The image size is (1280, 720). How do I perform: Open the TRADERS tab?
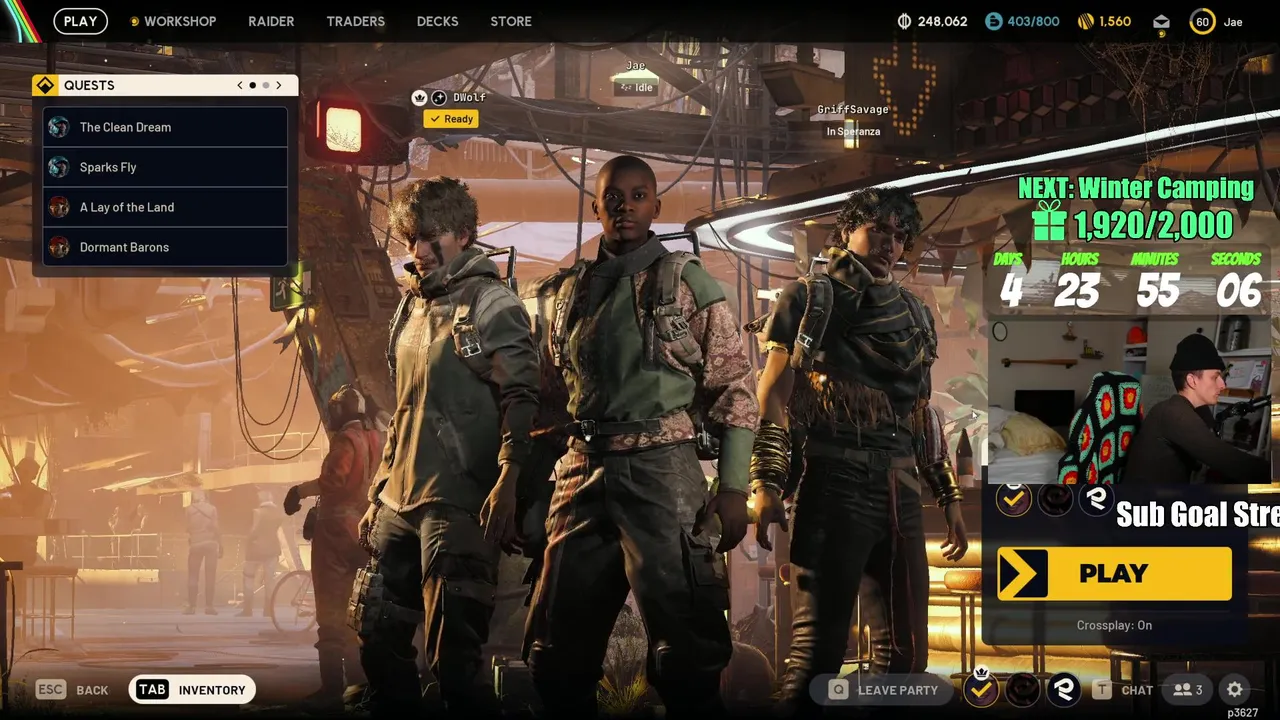355,21
